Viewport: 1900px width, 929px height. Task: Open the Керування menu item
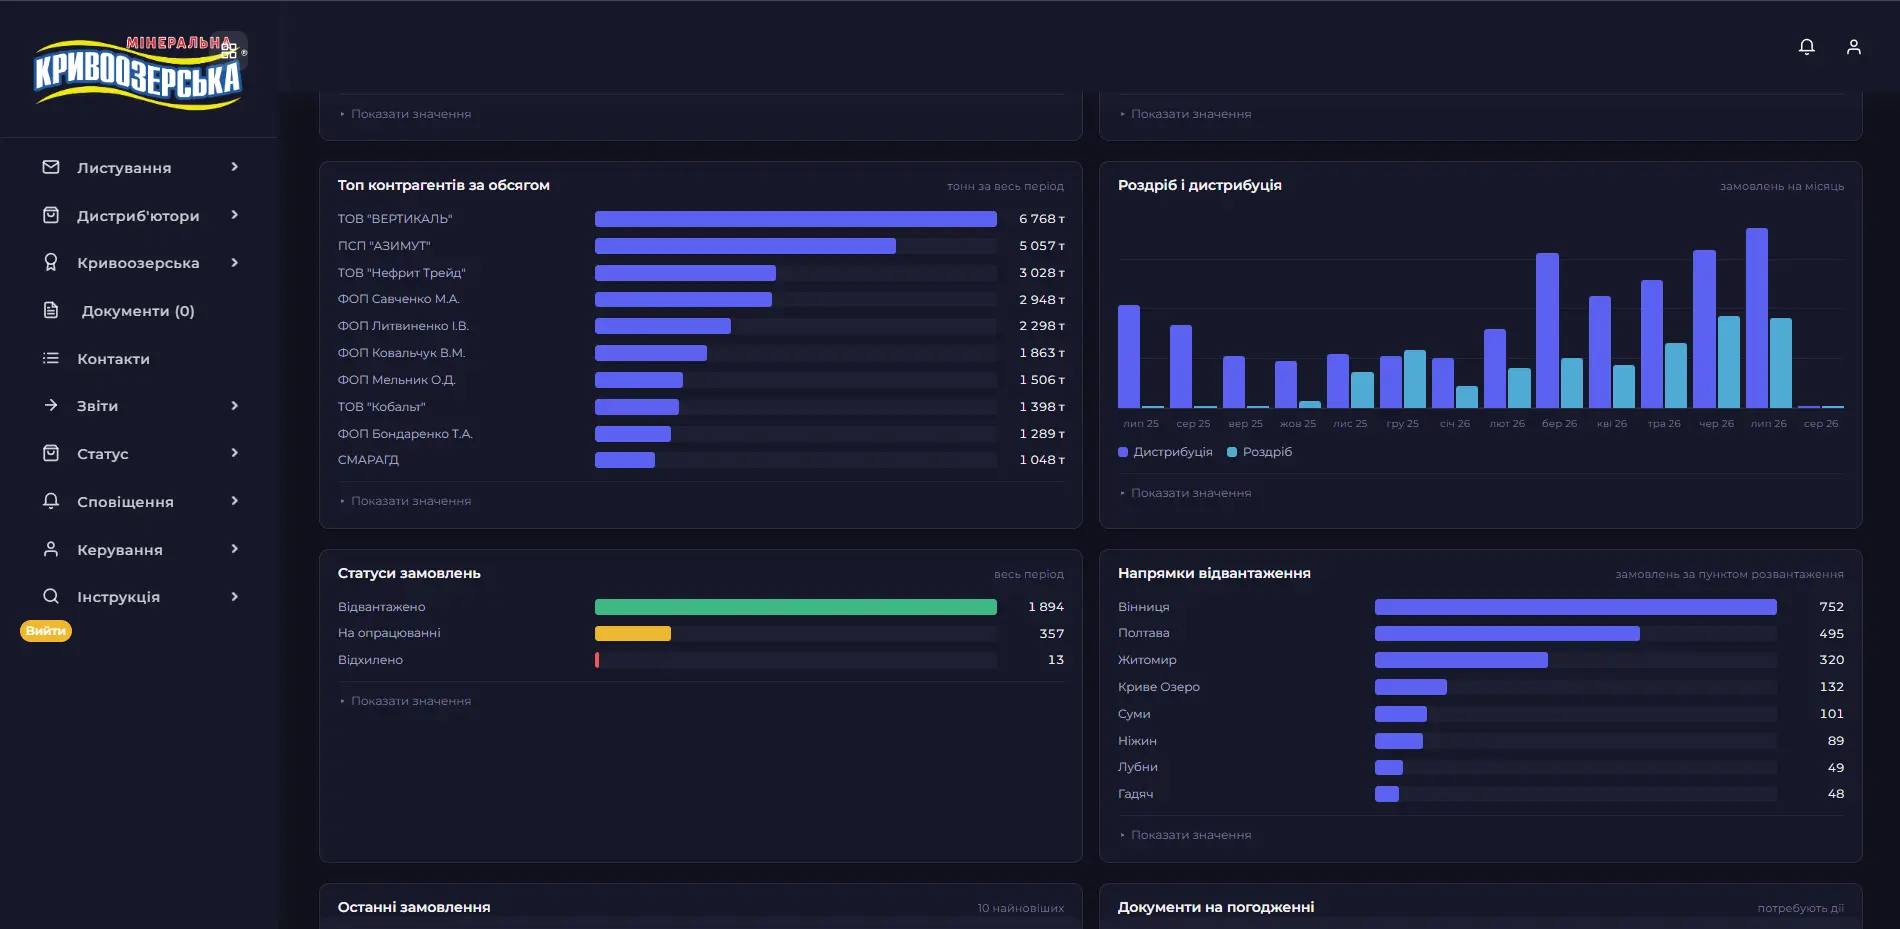point(119,550)
